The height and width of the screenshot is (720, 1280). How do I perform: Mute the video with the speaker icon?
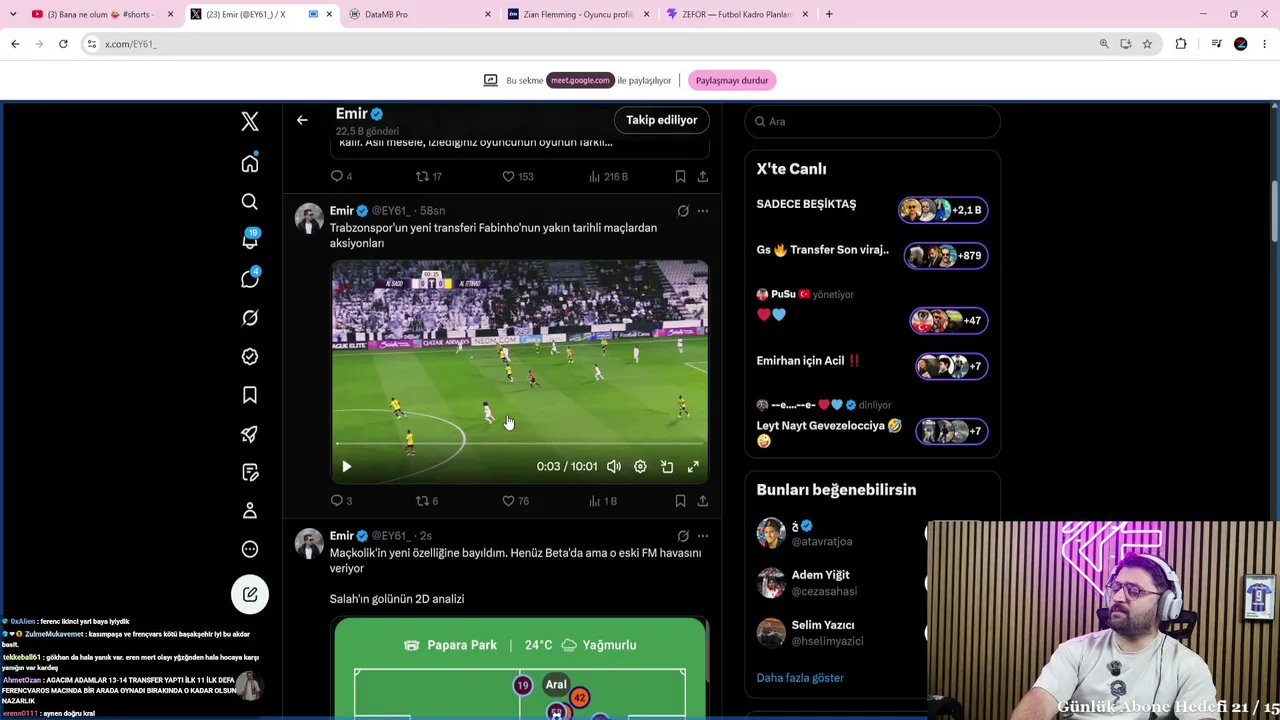point(614,467)
